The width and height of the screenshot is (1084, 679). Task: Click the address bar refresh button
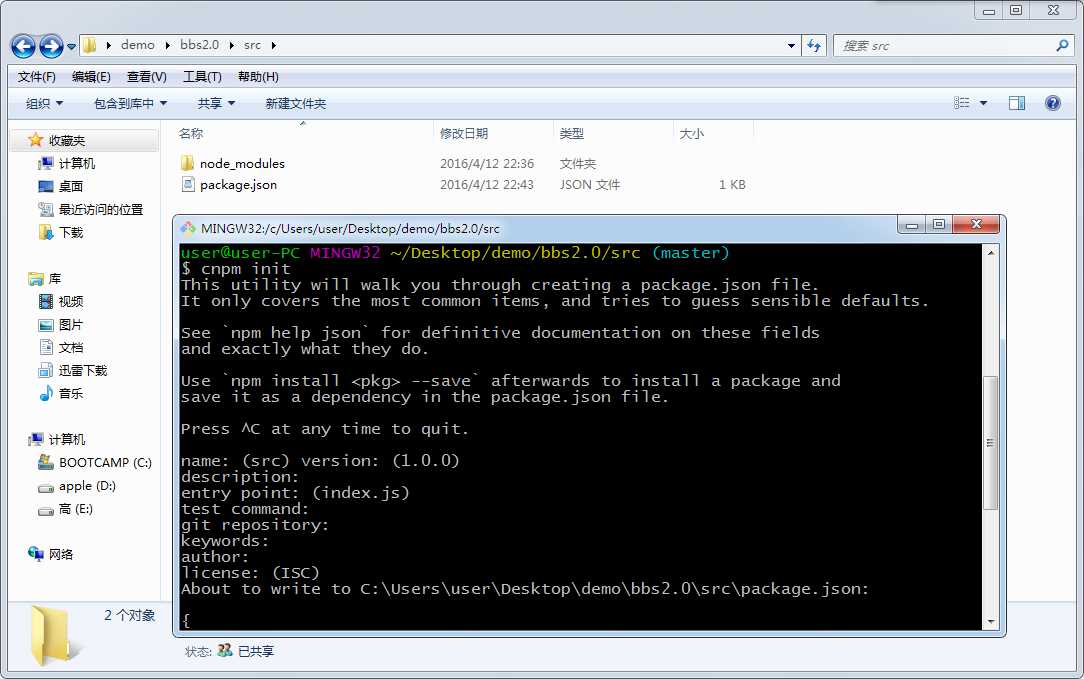[x=814, y=46]
